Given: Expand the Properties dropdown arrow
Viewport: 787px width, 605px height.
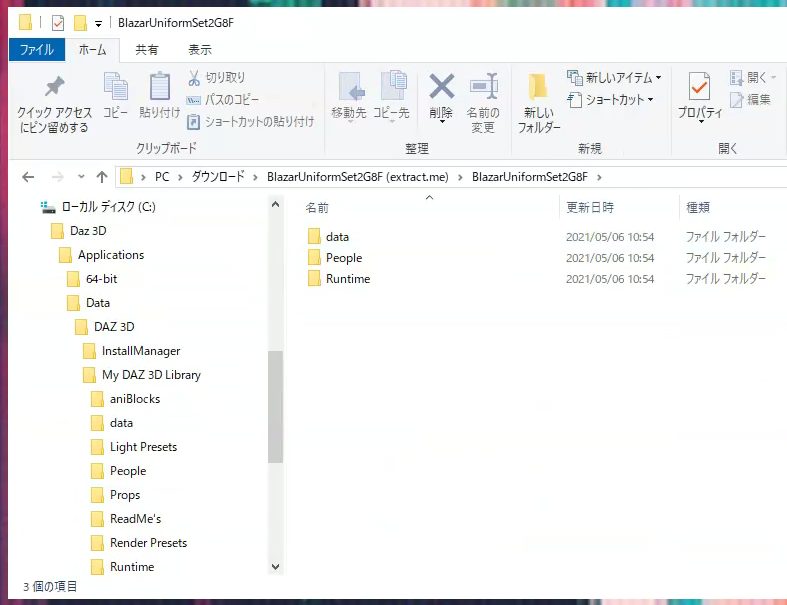Looking at the screenshot, I should coord(701,122).
